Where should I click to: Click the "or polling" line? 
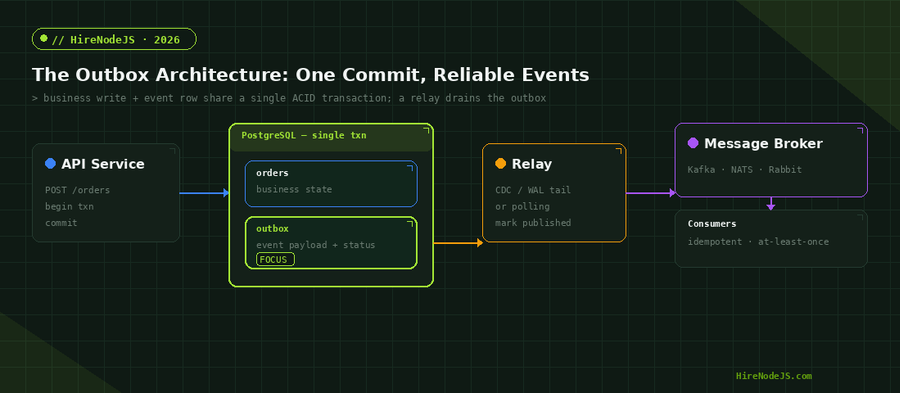point(522,206)
